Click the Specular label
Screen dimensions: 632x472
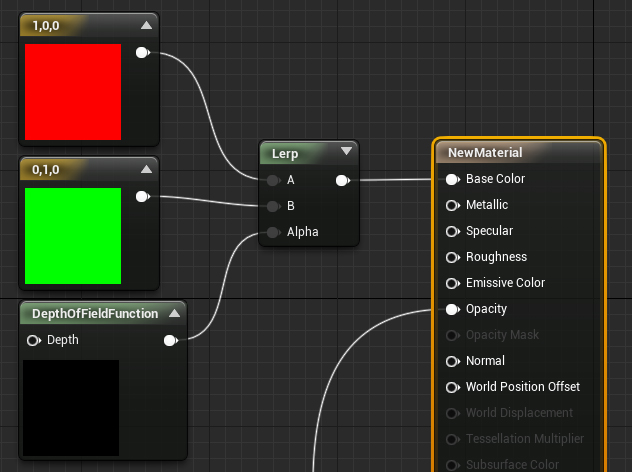pos(489,231)
